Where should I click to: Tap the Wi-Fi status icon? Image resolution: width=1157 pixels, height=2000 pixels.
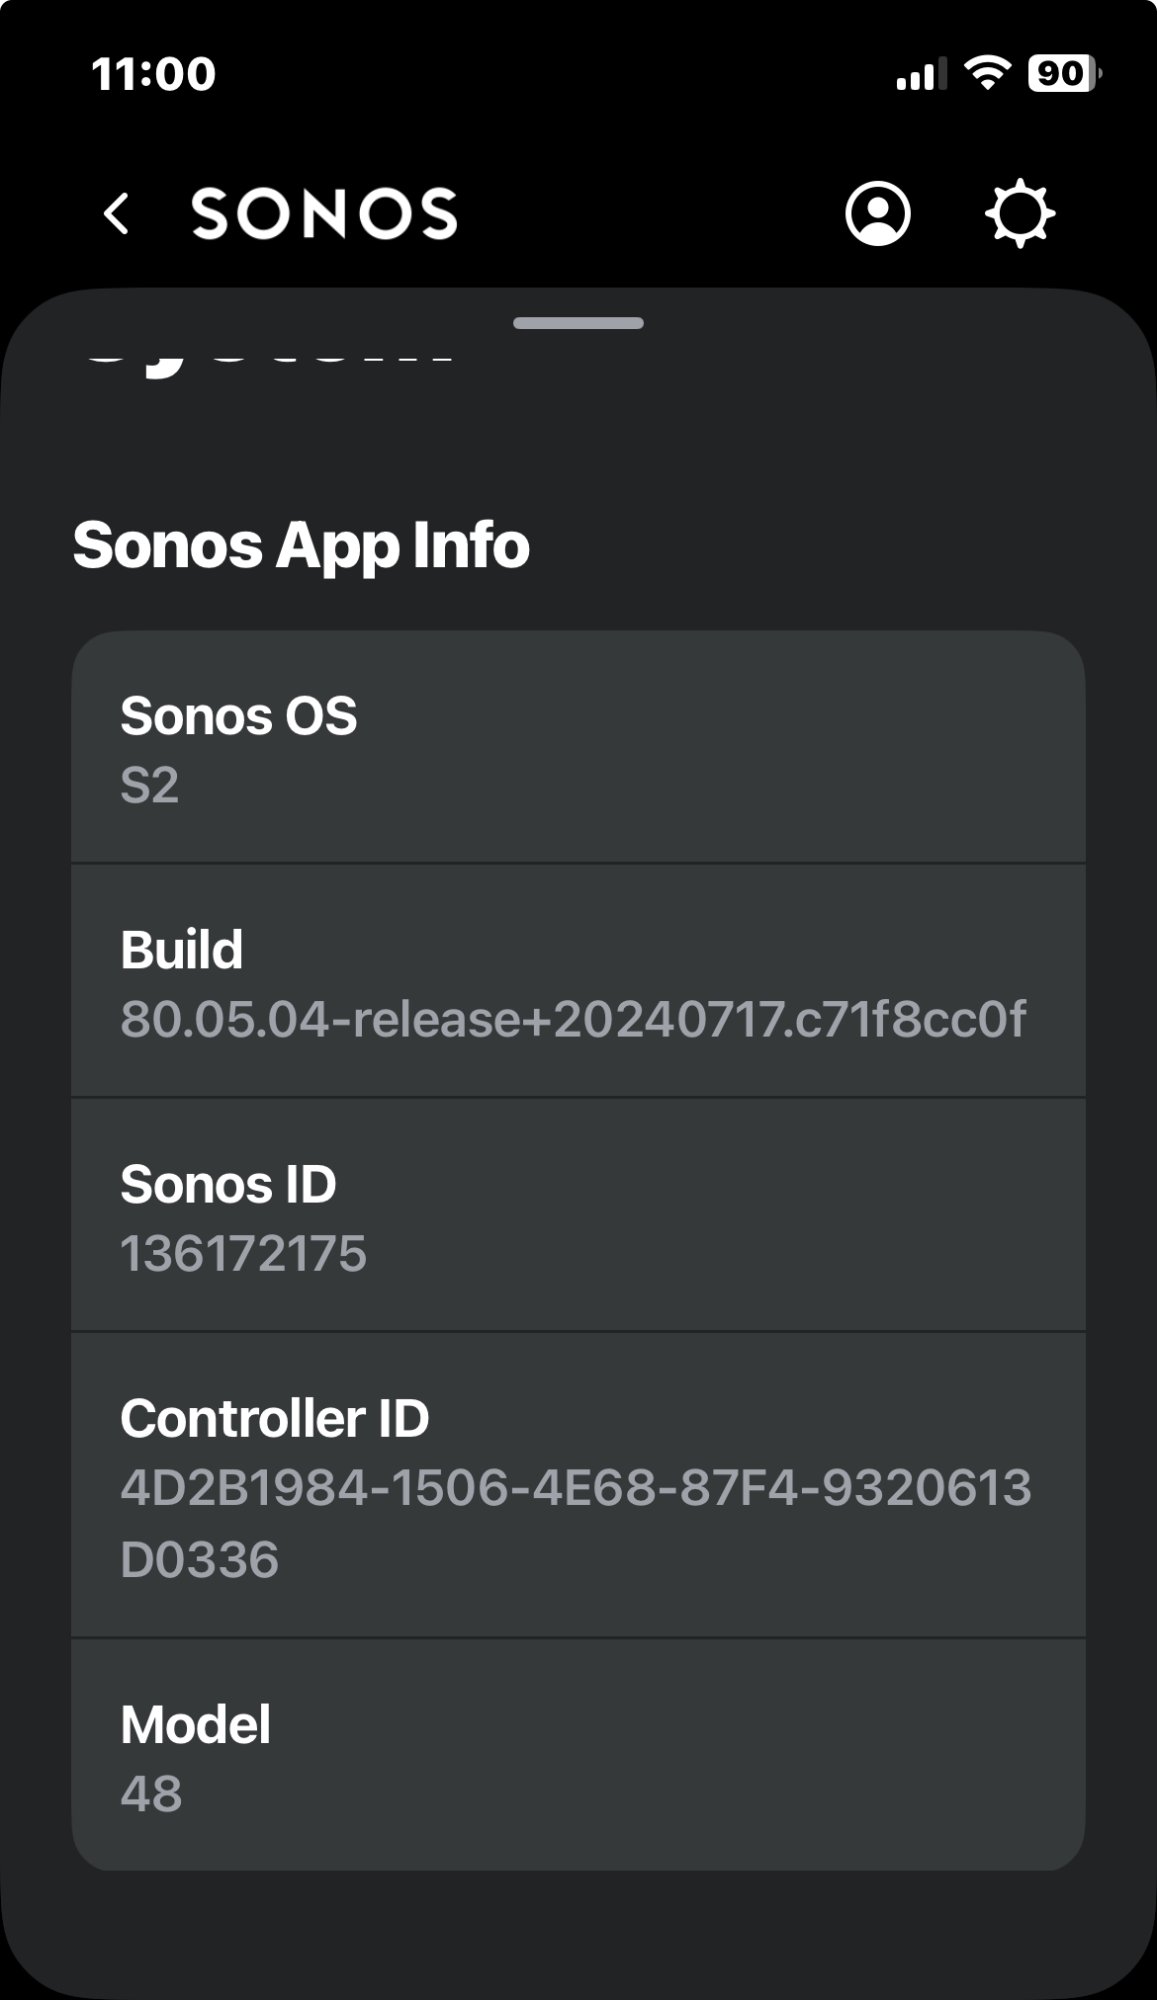[x=987, y=73]
